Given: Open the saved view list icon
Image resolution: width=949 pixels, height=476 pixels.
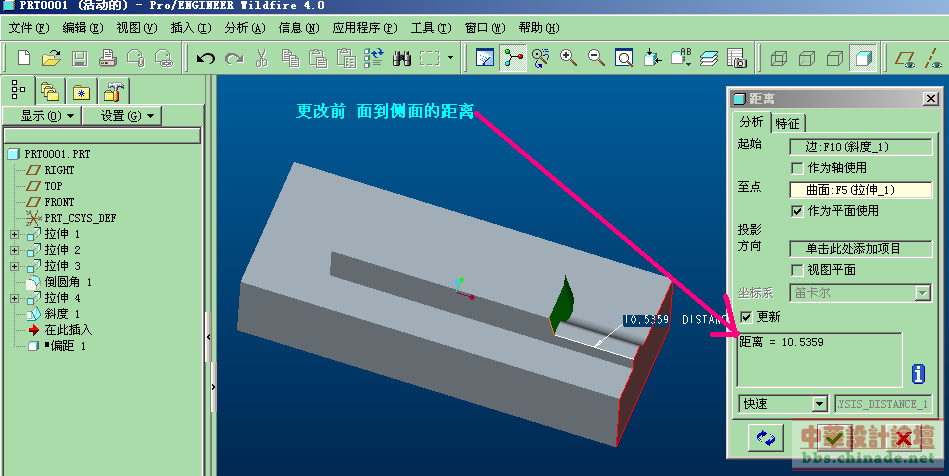Looking at the screenshot, I should pos(681,58).
